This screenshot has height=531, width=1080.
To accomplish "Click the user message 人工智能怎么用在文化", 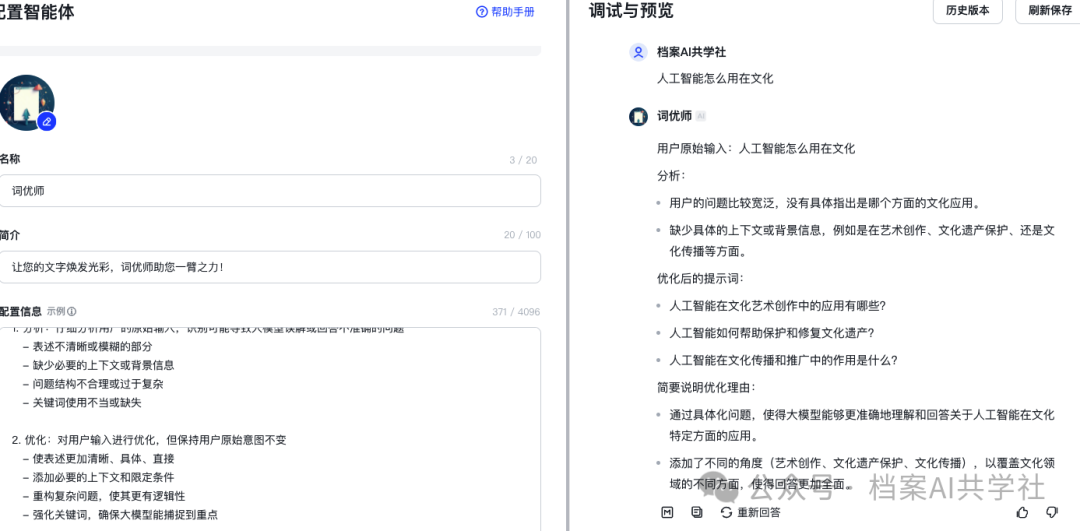I will 716,79.
